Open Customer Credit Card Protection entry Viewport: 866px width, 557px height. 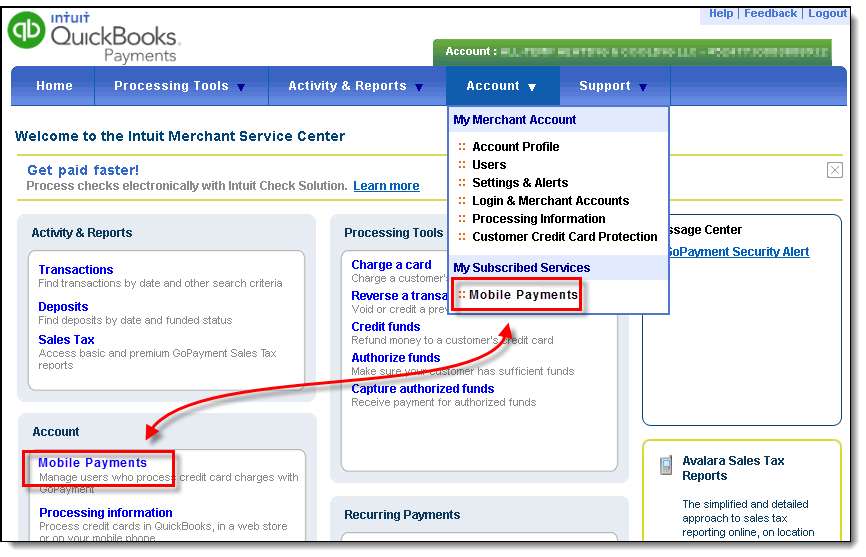(x=564, y=237)
